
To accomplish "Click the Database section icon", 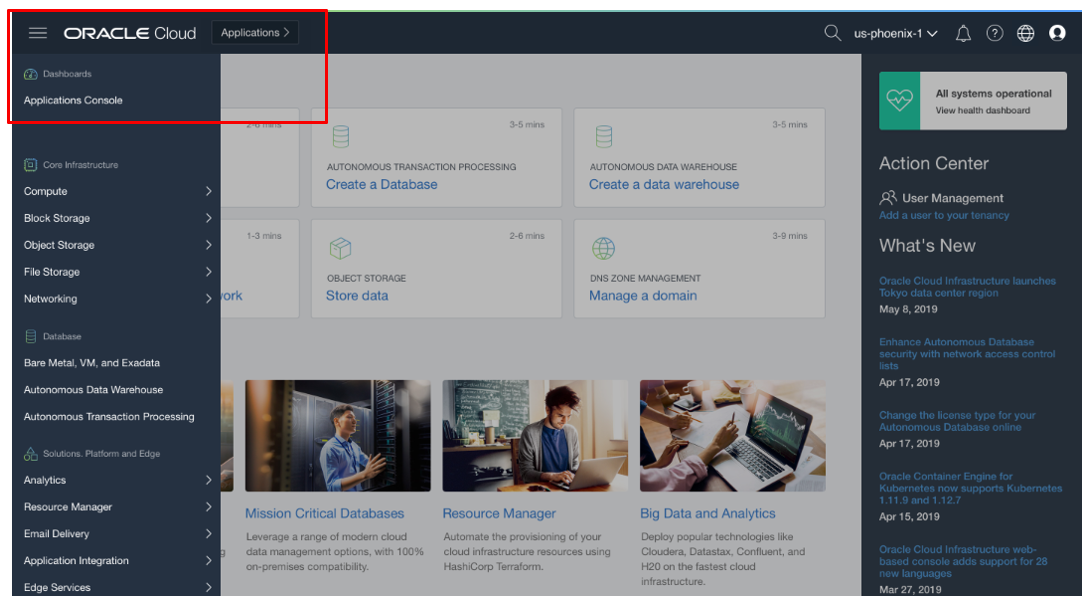I will click(x=30, y=336).
